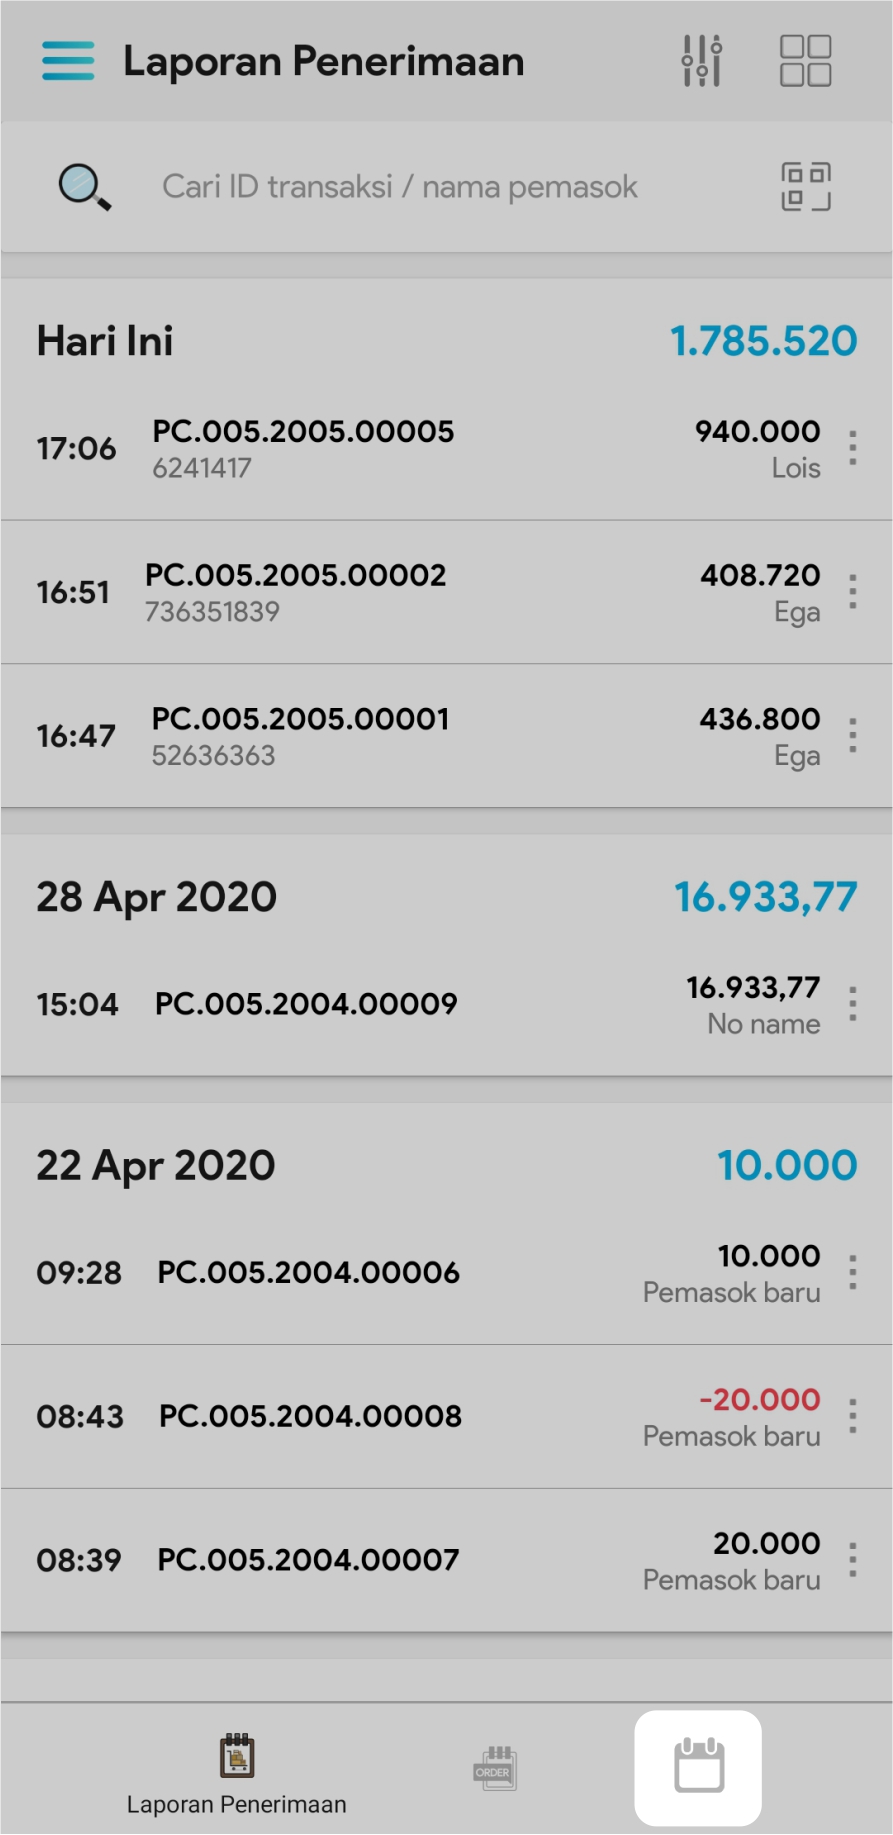
Task: Switch to grid view layout
Action: click(x=805, y=61)
